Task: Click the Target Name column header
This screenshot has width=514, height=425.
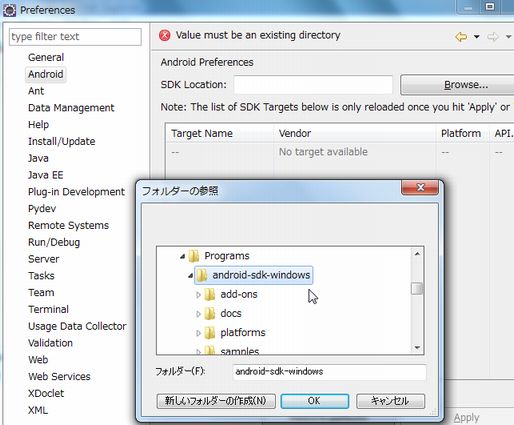Action: 219,133
